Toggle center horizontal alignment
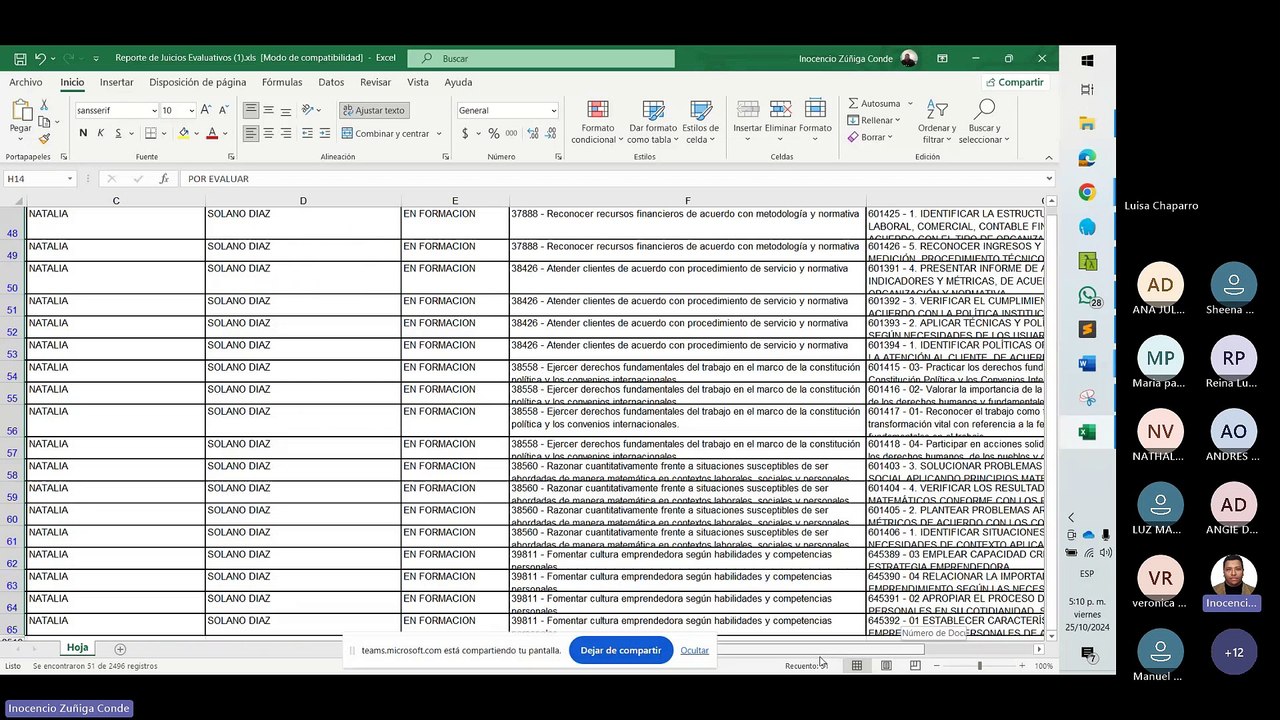Viewport: 1280px width, 720px height. (x=268, y=133)
